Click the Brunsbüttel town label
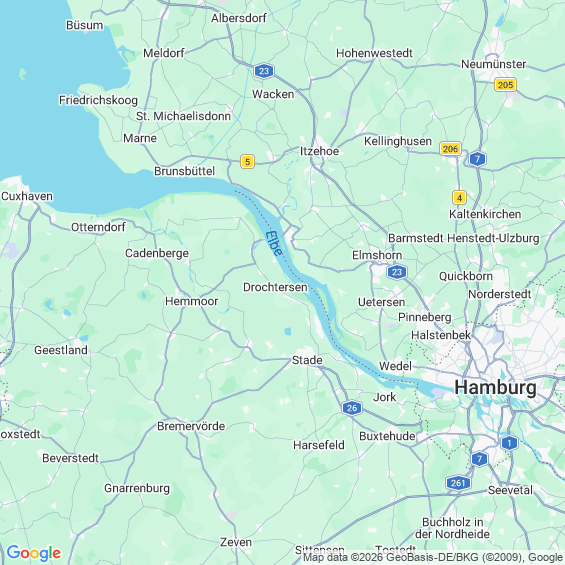Screen dimensions: 565x565 (x=184, y=171)
